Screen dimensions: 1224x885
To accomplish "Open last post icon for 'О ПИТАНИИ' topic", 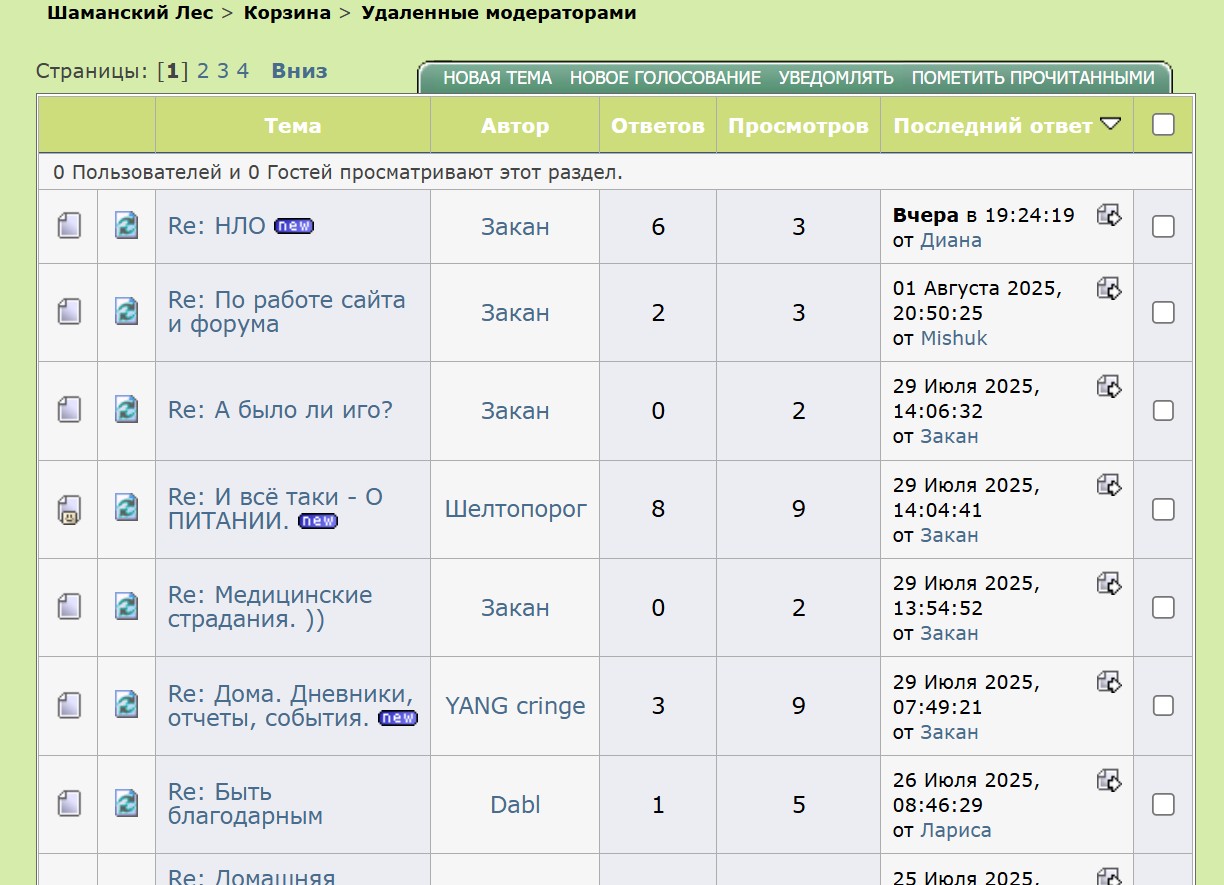I will pos(1109,485).
